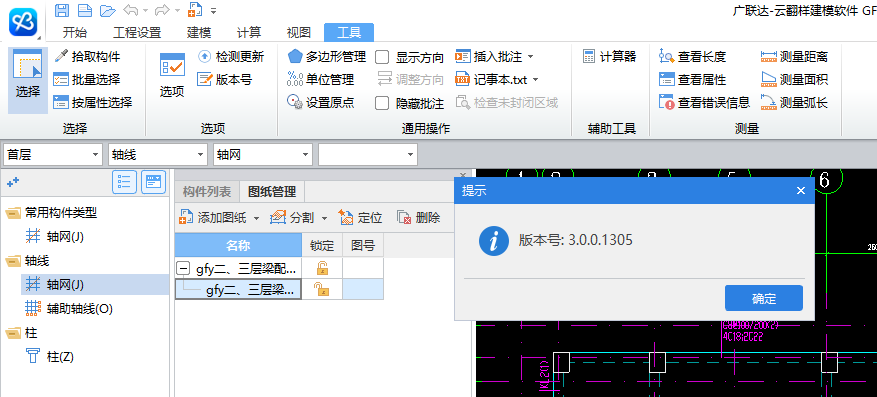Image resolution: width=877 pixels, height=397 pixels.
Task: Collapse the 柱 folder
Action: pyautogui.click(x=13, y=333)
